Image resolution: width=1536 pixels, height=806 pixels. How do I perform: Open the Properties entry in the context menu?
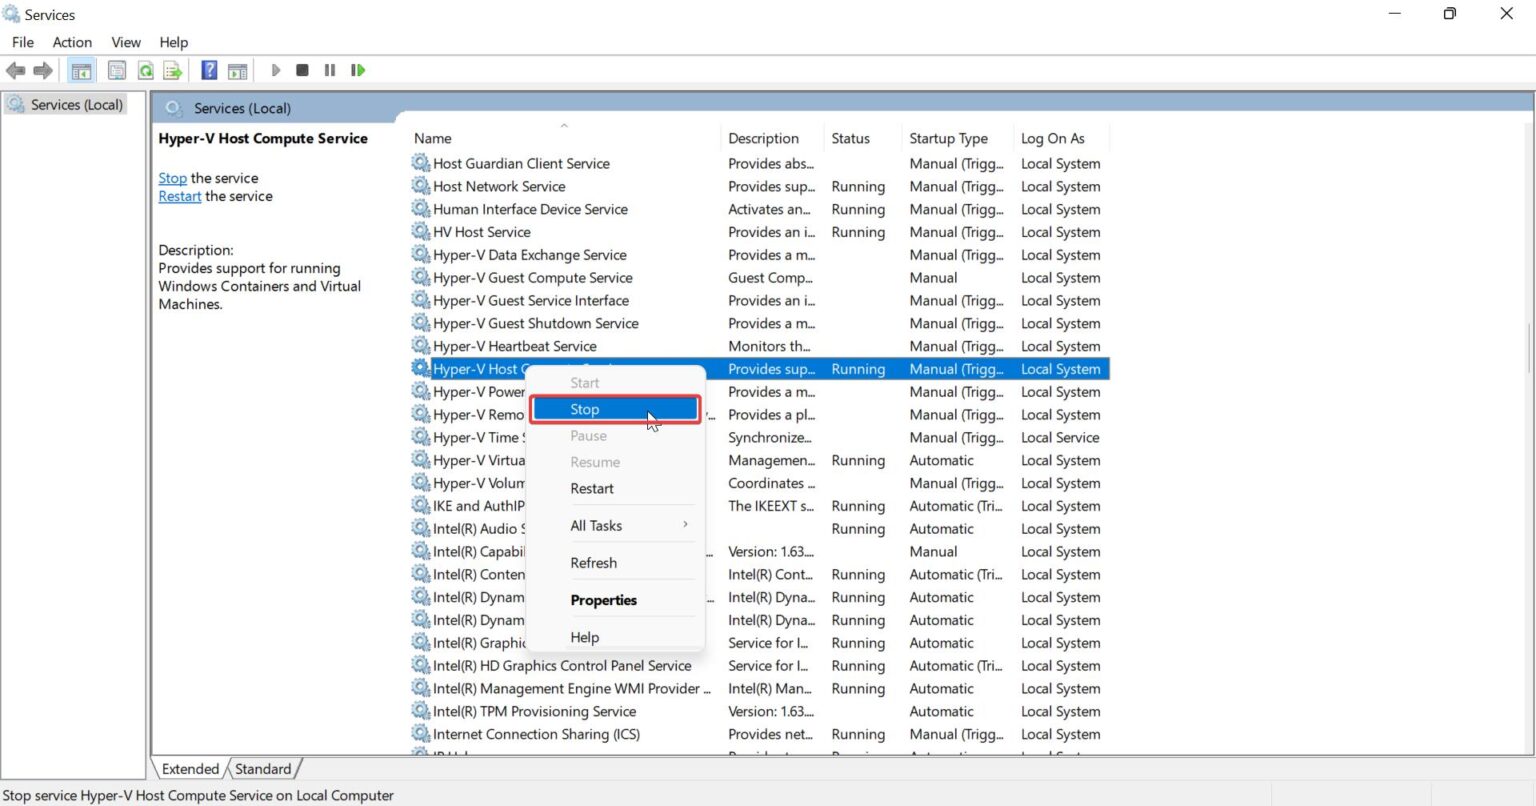pos(603,600)
